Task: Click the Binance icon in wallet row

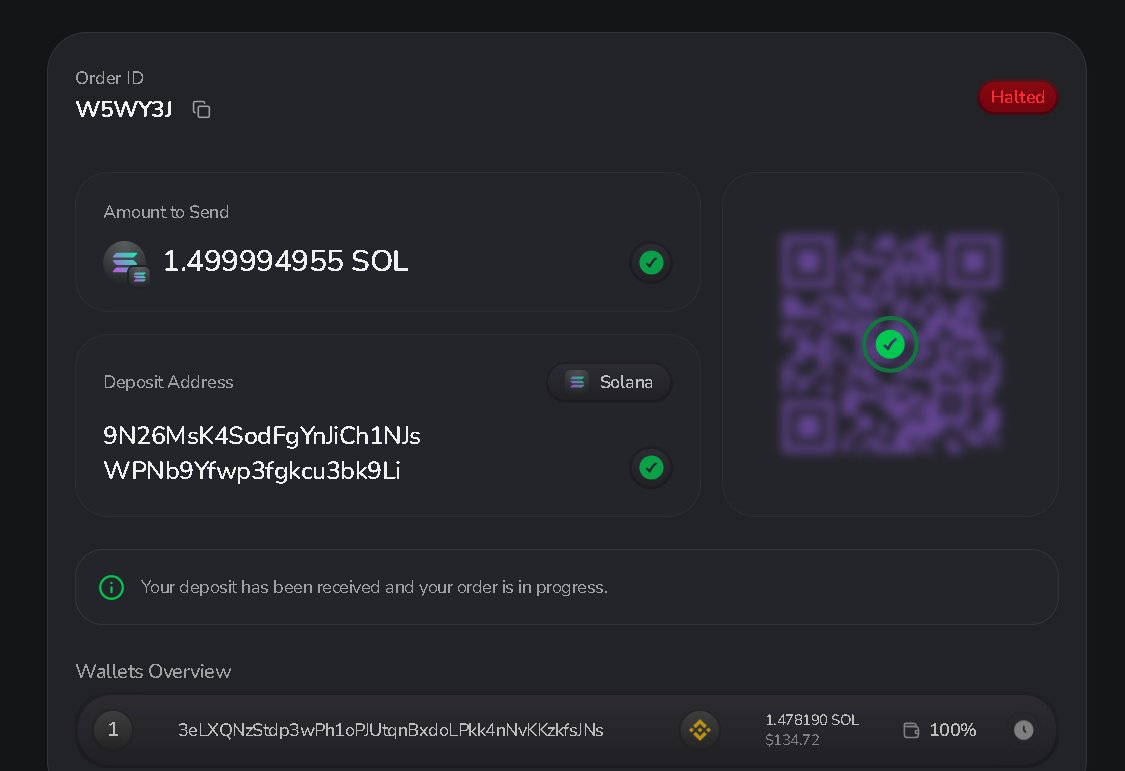Action: point(700,730)
